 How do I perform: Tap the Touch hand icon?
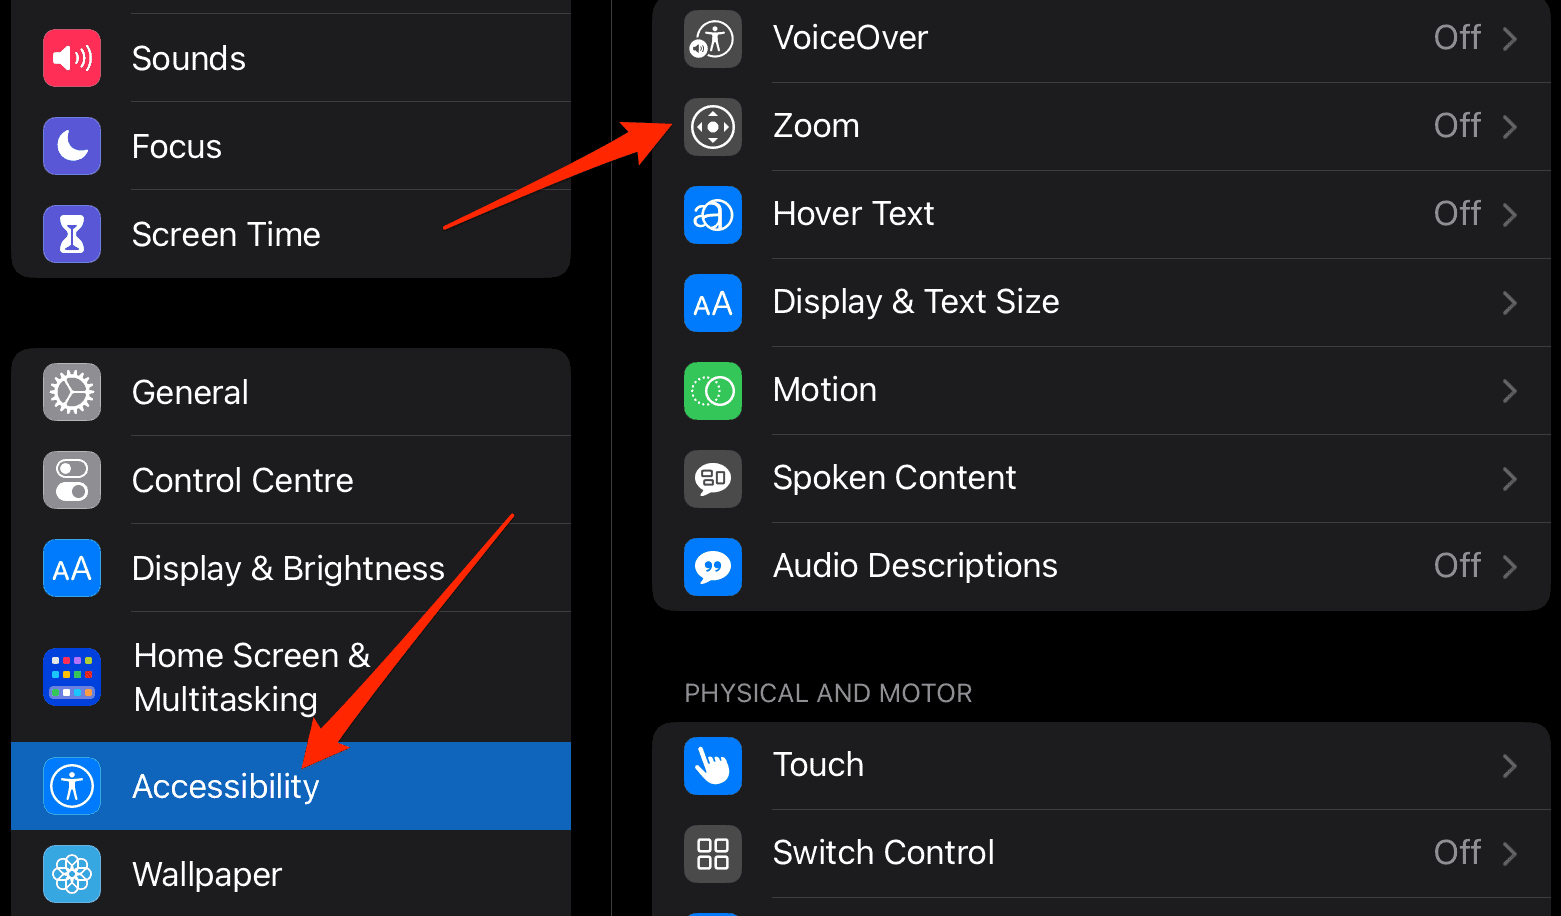pos(713,766)
